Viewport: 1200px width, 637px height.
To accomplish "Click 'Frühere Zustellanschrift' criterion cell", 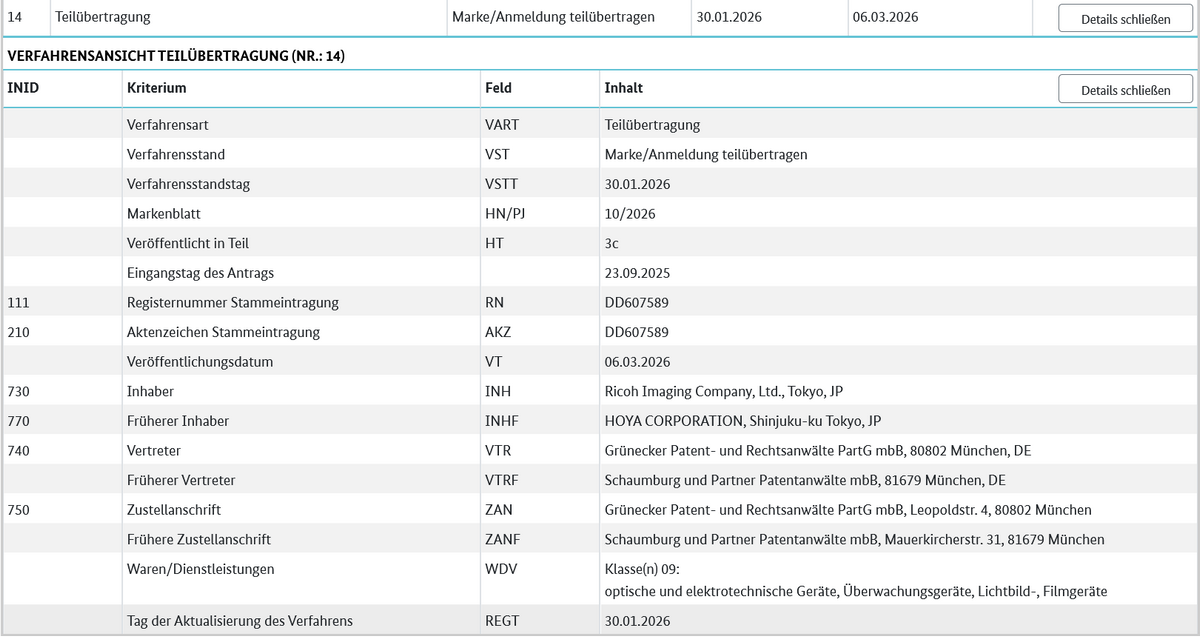I will (199, 539).
